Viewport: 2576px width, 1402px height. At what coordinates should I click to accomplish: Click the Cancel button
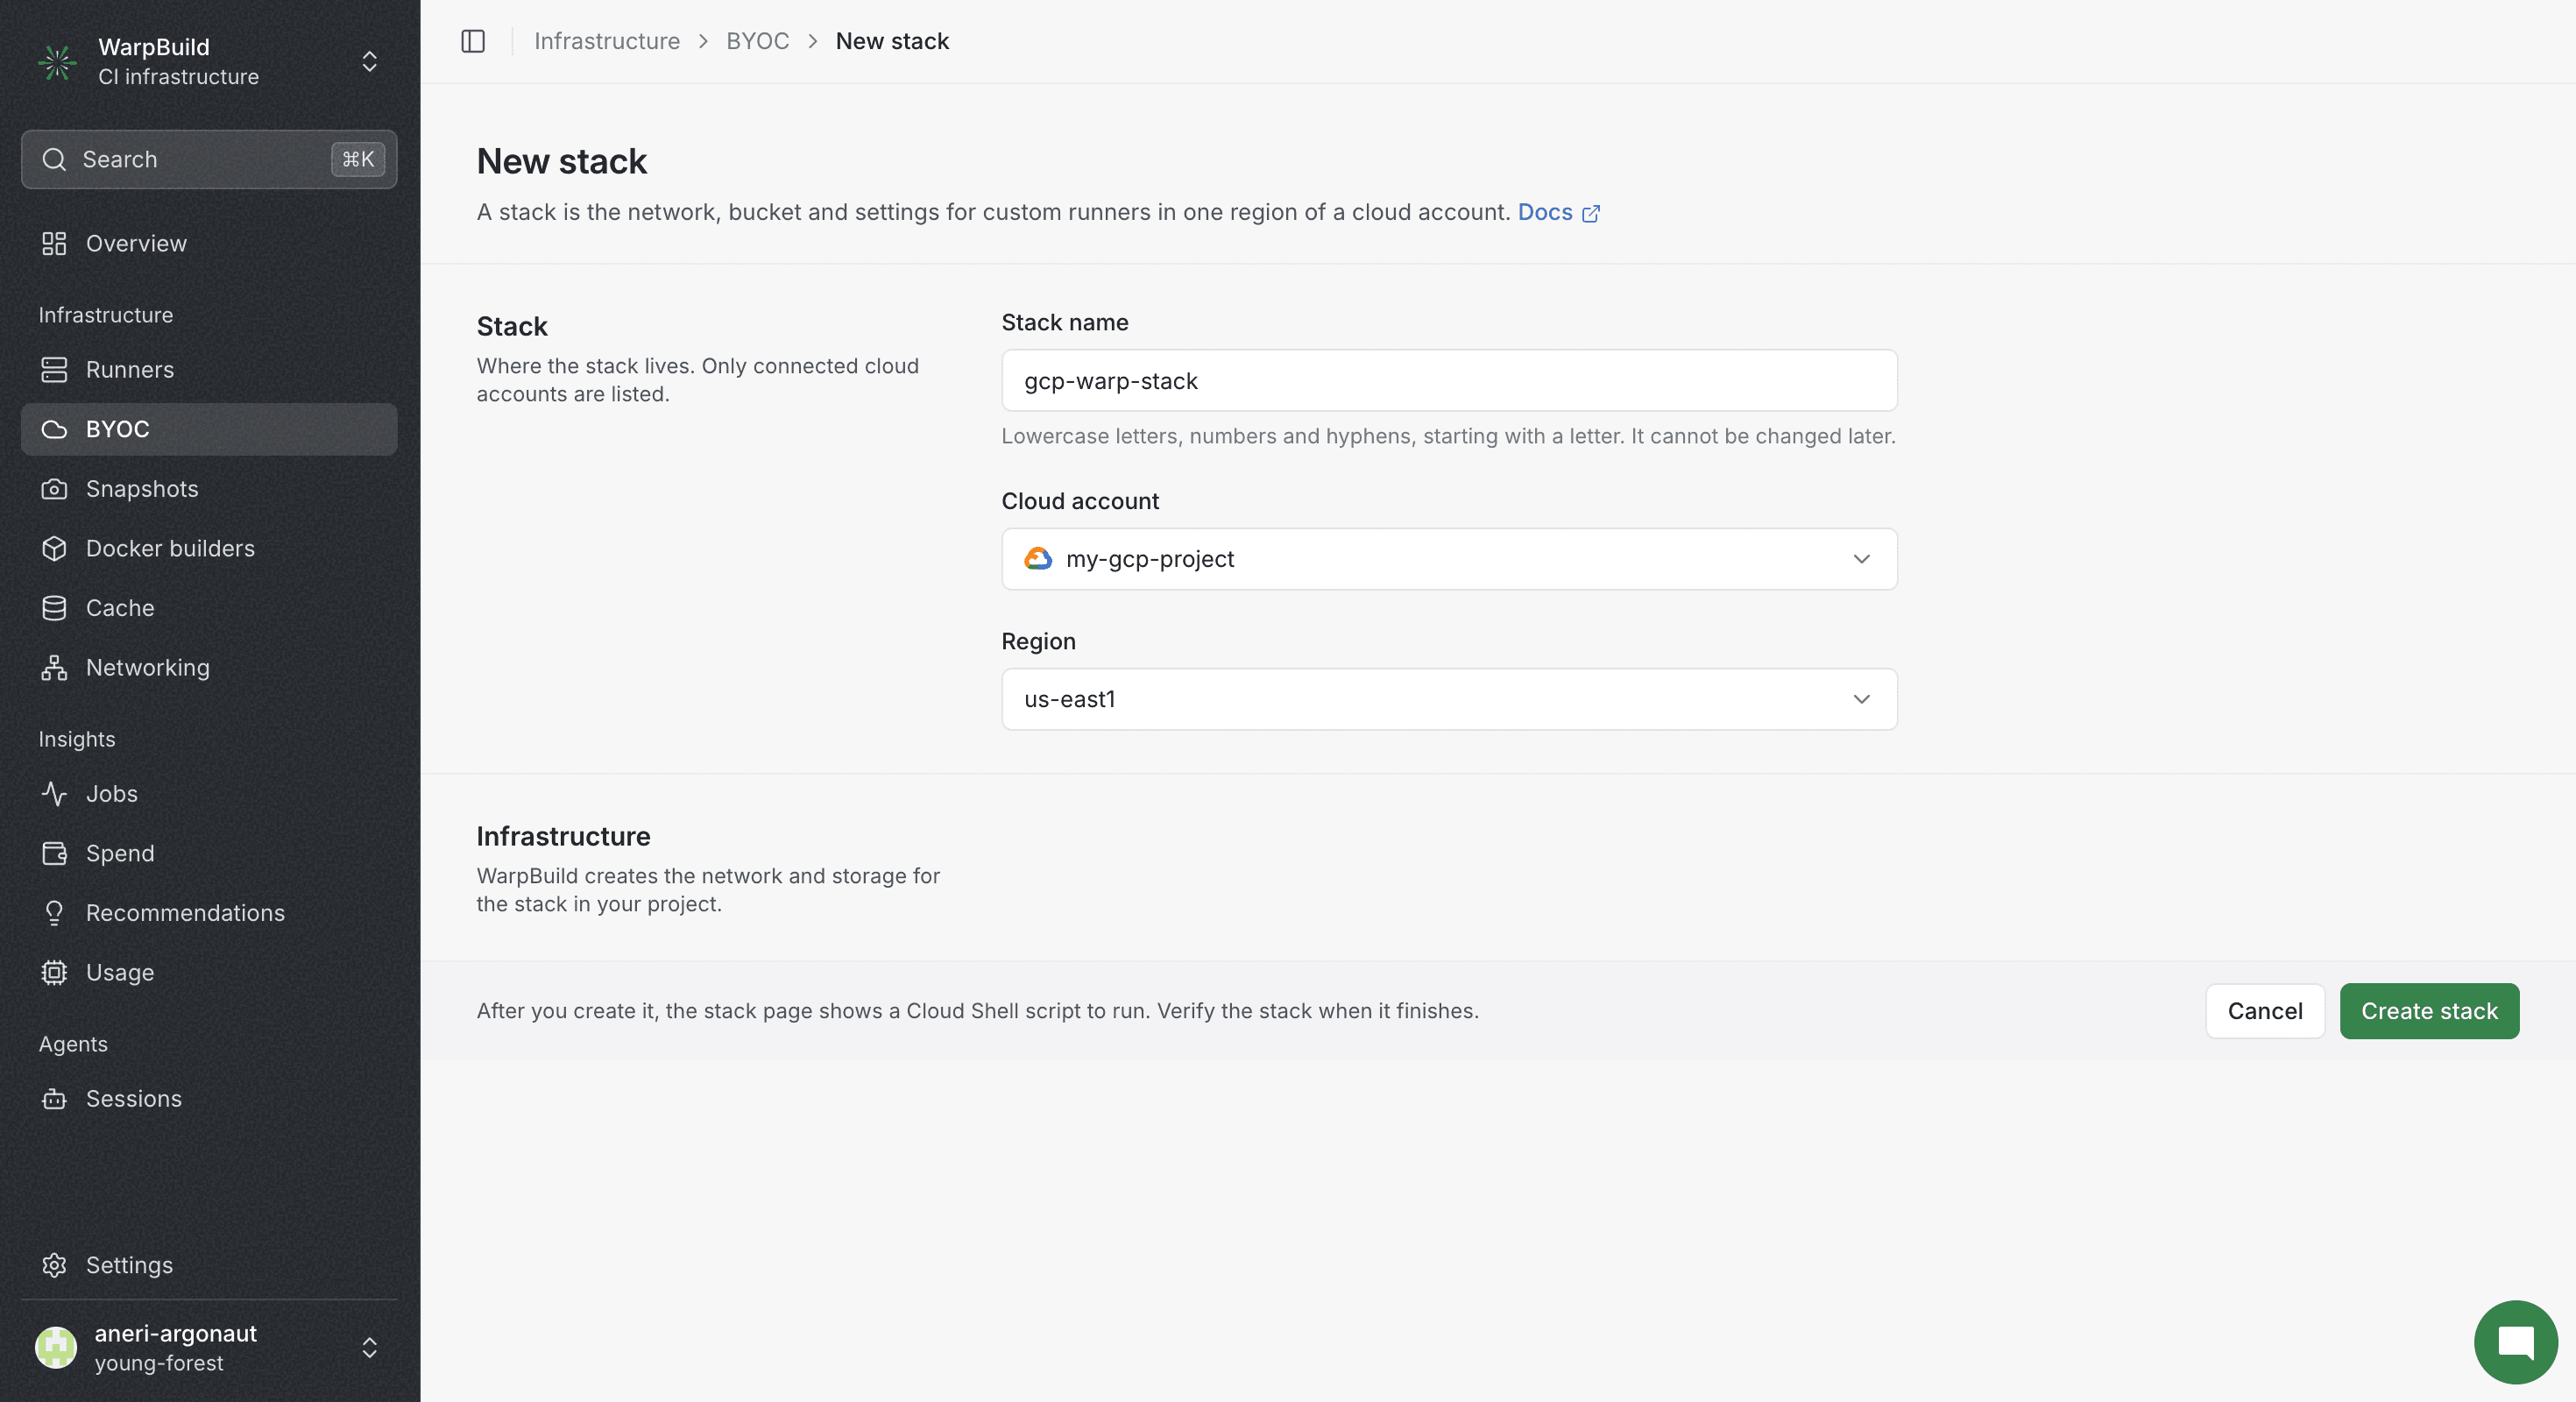(x=2265, y=1011)
